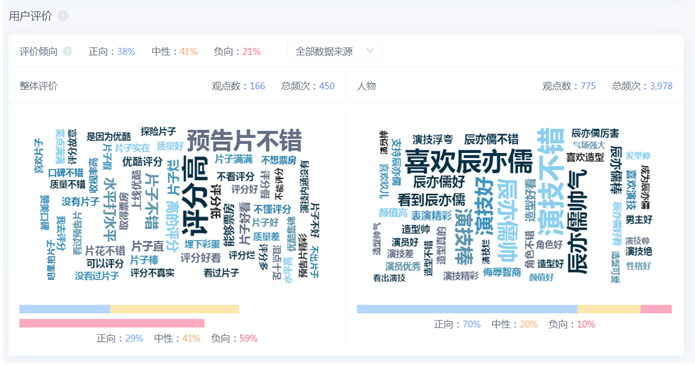The image size is (695, 366).
Task: Click the 正向 38% sentiment value
Action: tap(126, 51)
